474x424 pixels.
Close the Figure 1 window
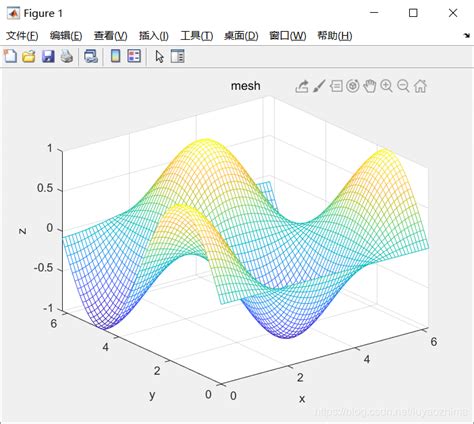click(x=453, y=13)
